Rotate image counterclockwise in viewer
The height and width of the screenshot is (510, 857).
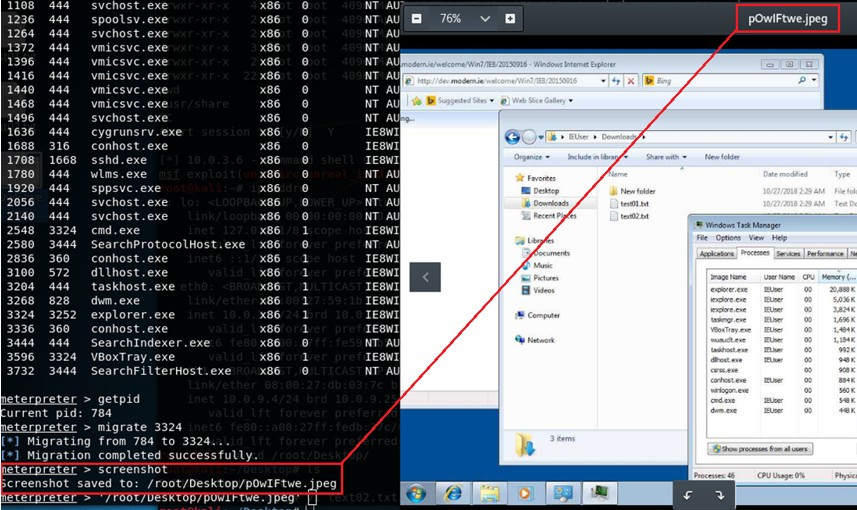688,495
